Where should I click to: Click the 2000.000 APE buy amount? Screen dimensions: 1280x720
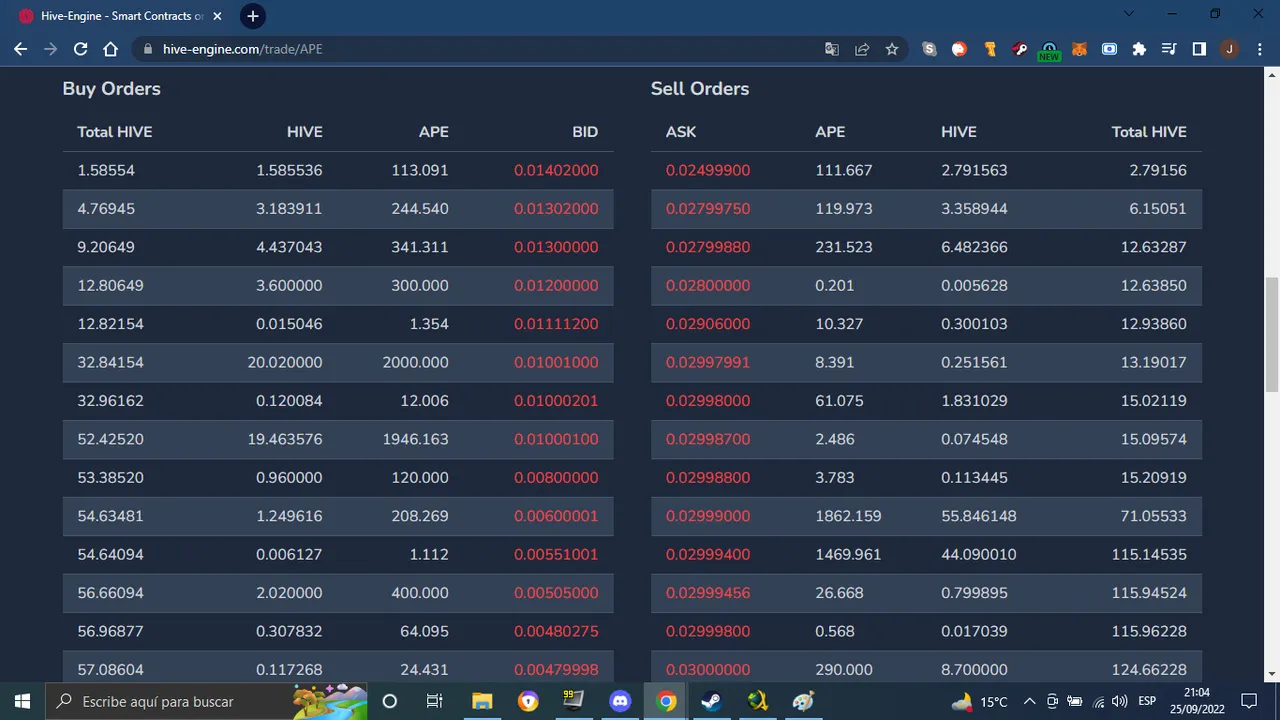pyautogui.click(x=415, y=362)
